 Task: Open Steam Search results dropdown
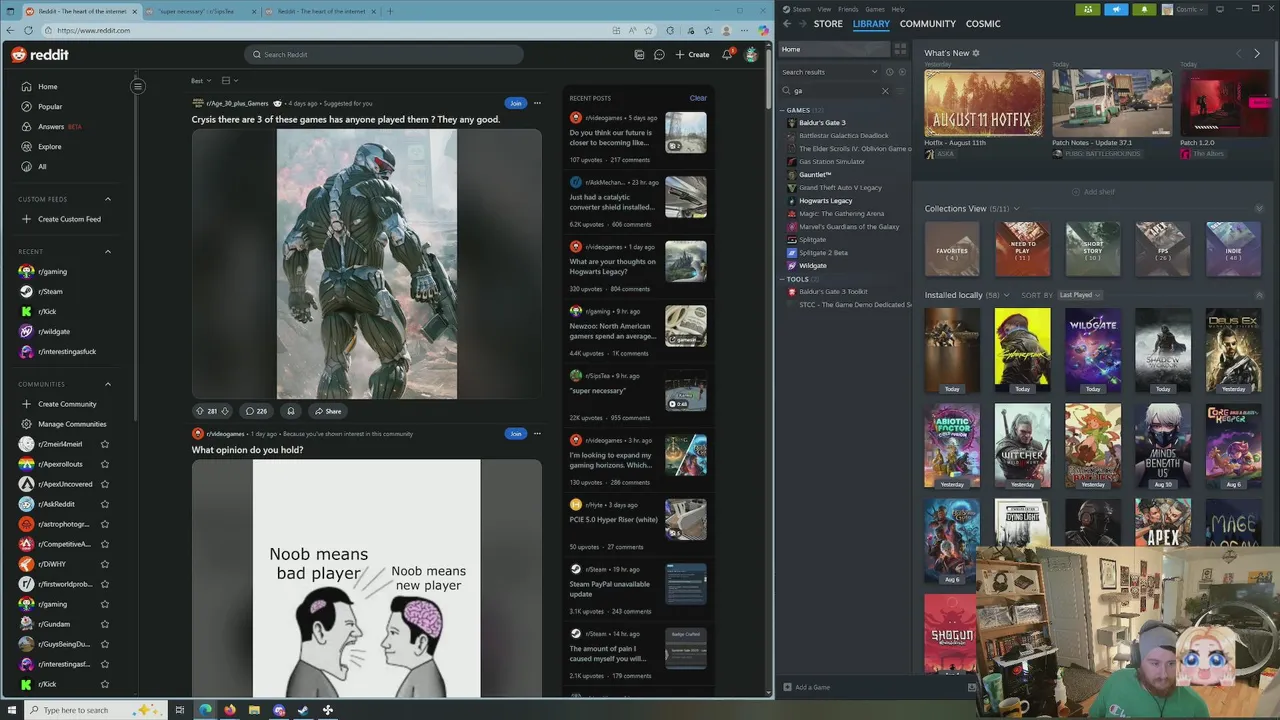[x=830, y=72]
